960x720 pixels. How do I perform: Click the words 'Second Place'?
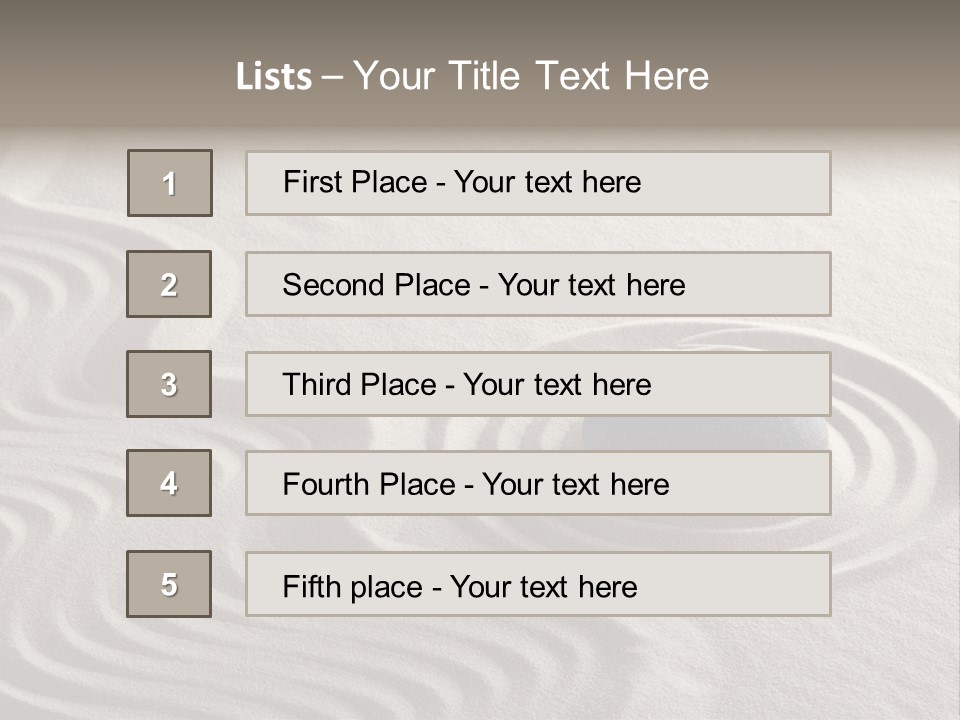(375, 285)
